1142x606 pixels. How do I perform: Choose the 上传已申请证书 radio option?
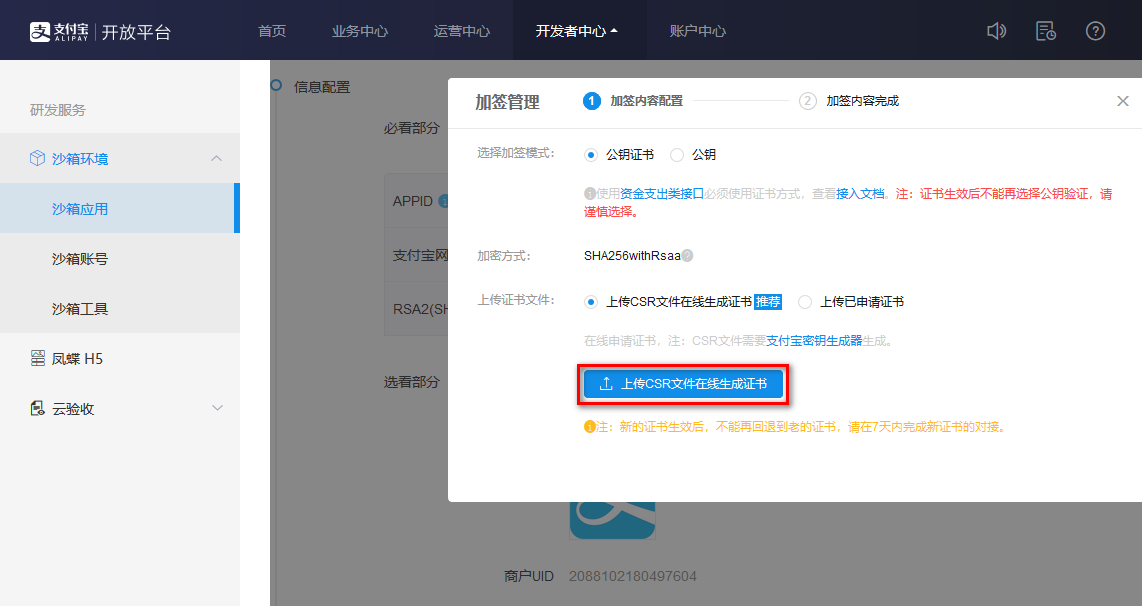click(805, 302)
